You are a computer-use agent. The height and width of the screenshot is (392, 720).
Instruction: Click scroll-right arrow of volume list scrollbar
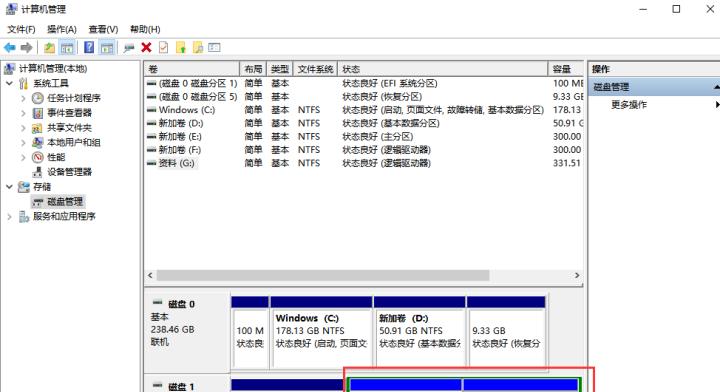coord(577,275)
